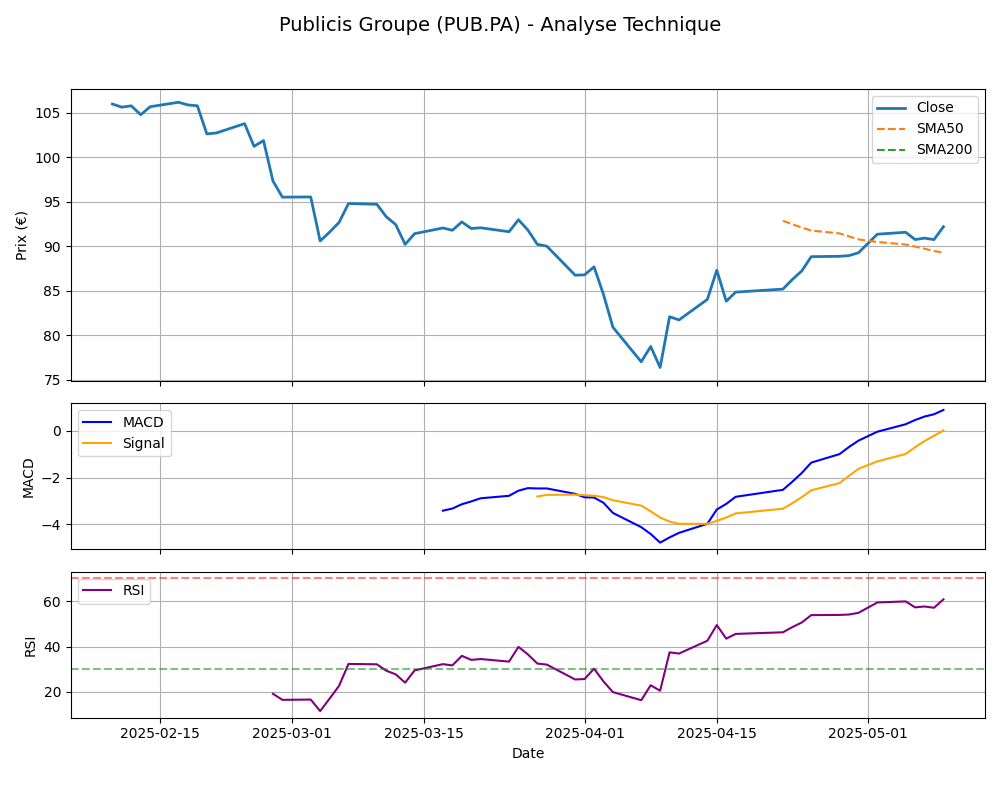Image resolution: width=1000 pixels, height=800 pixels.
Task: Click the '75' price axis tick
Action: pos(52,381)
